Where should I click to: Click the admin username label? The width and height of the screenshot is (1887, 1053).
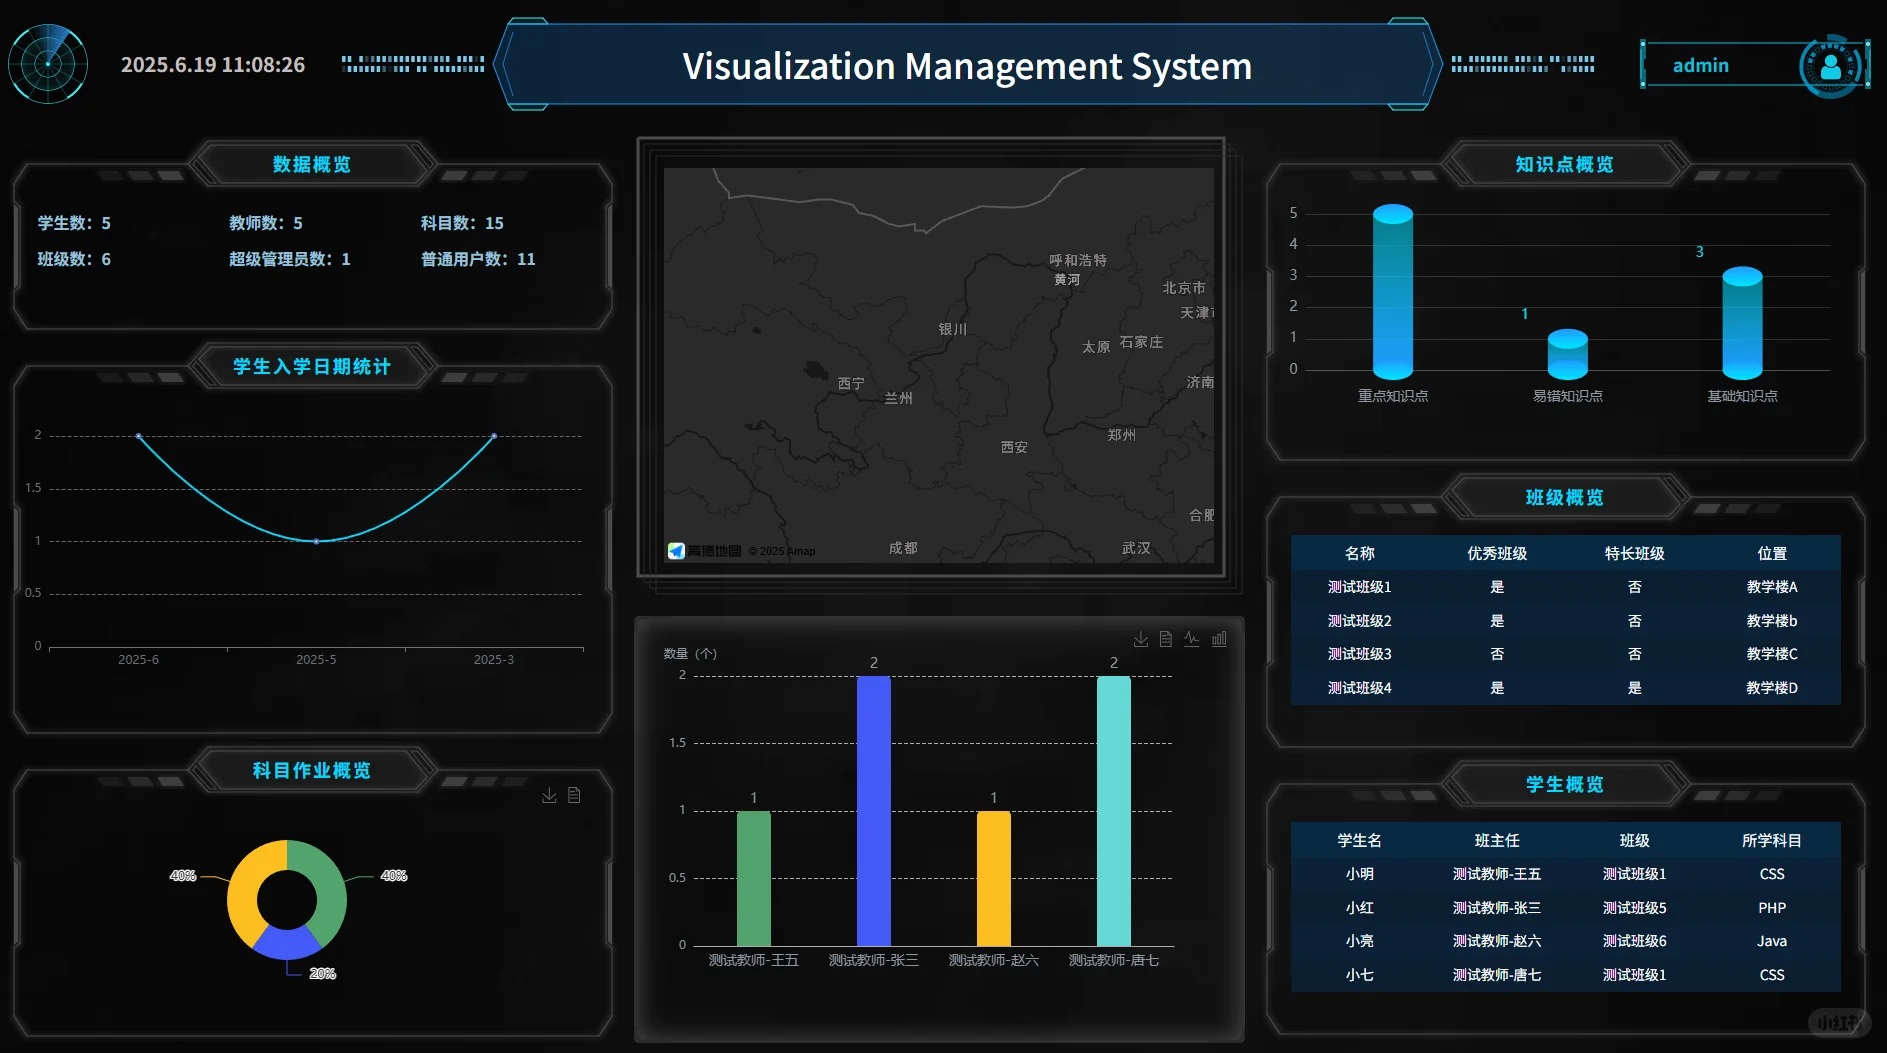click(x=1700, y=65)
